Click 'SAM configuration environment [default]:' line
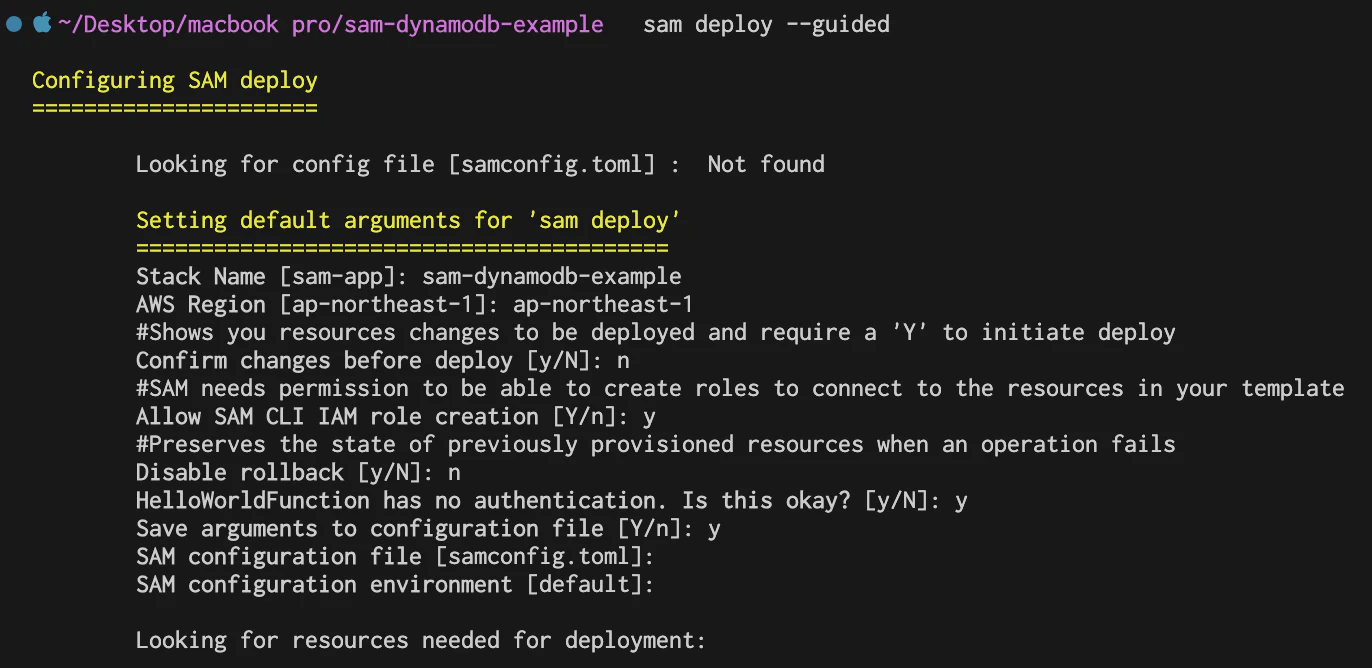 click(395, 584)
